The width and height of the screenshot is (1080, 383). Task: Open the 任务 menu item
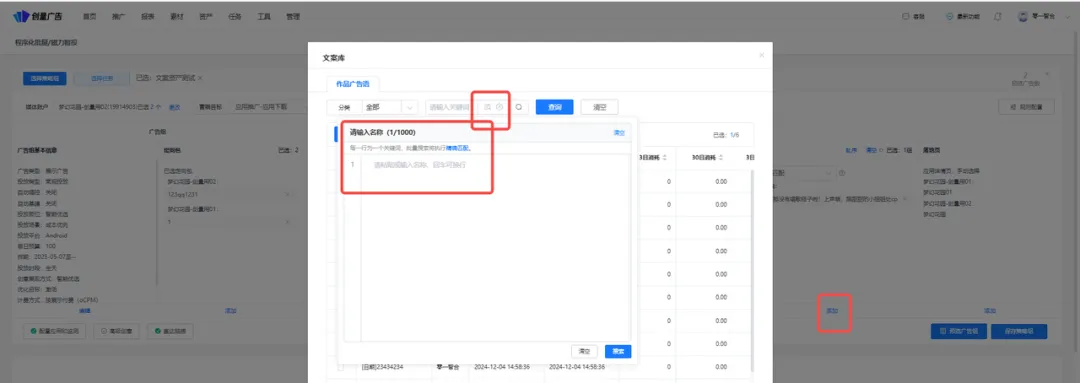tap(234, 17)
